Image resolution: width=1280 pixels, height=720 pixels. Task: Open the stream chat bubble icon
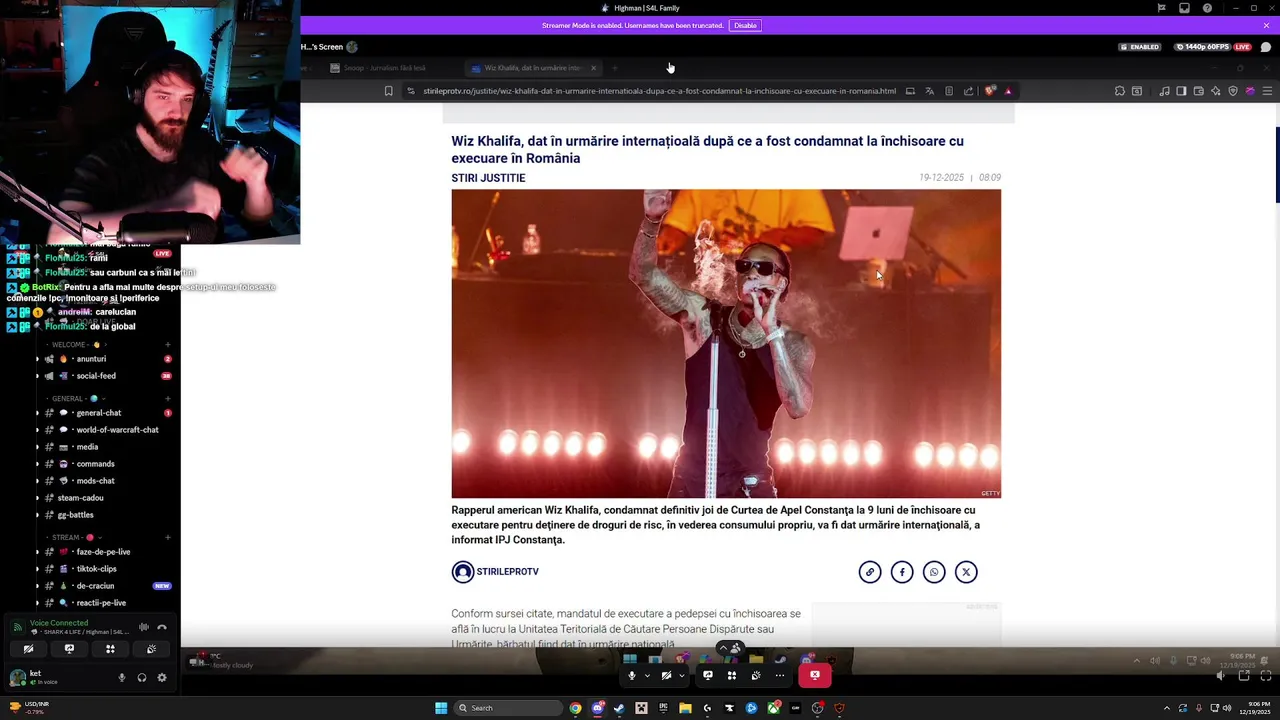(1266, 47)
